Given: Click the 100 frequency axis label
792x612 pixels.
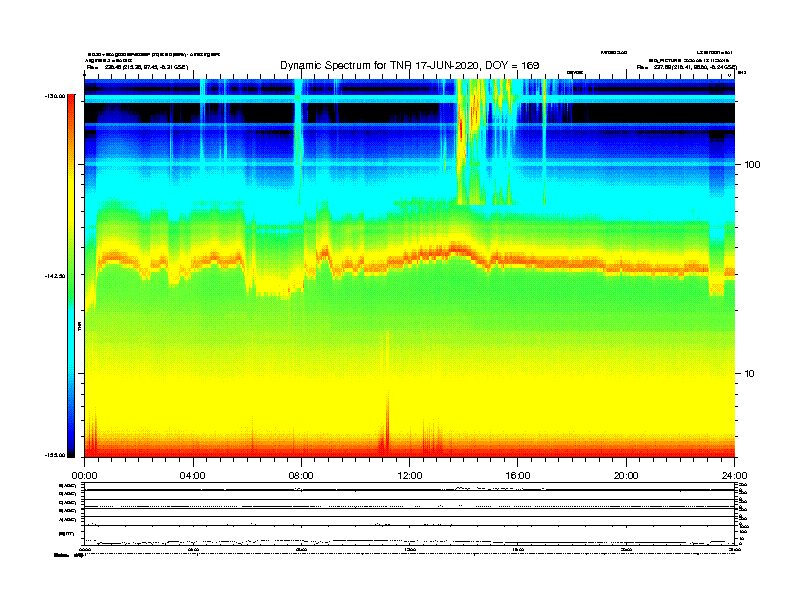Looking at the screenshot, I should (x=752, y=165).
